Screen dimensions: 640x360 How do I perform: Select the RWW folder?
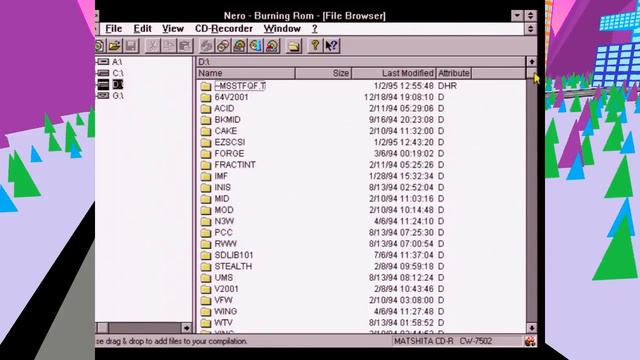pyautogui.click(x=219, y=244)
